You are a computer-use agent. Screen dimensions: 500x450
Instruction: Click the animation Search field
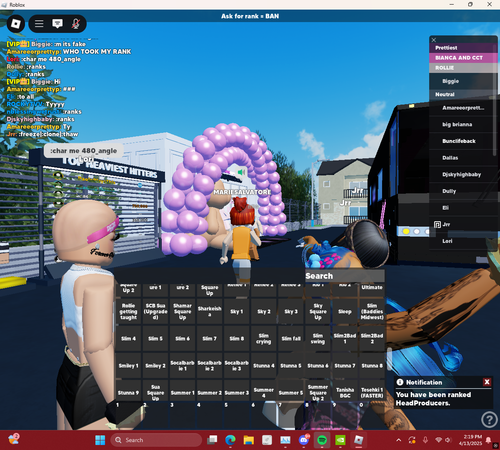tap(344, 276)
